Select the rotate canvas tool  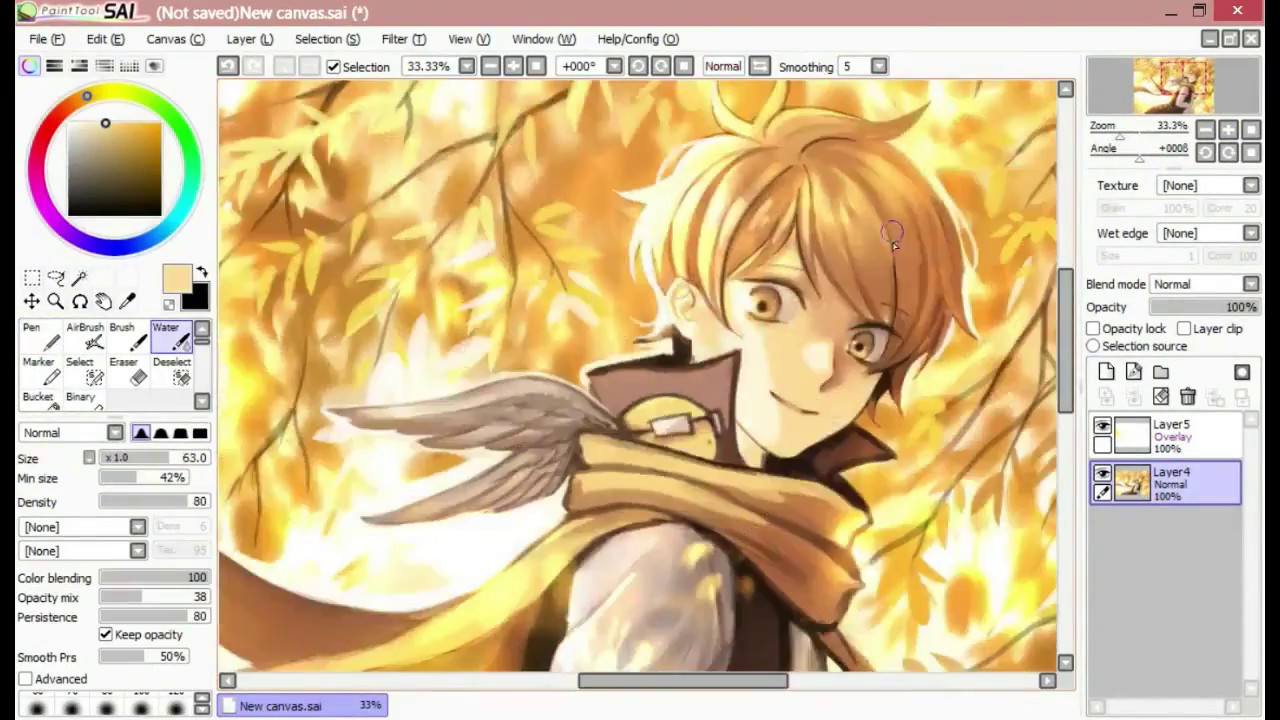click(80, 301)
